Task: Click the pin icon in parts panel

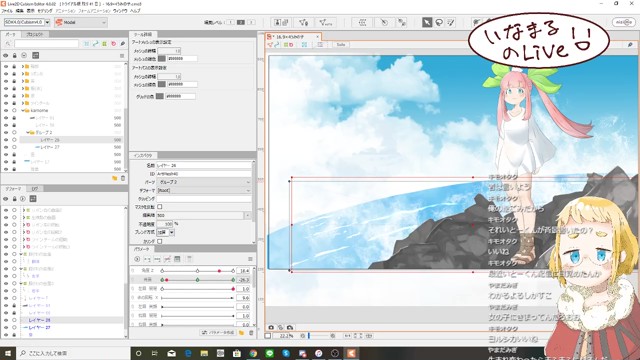Action: (x=122, y=43)
